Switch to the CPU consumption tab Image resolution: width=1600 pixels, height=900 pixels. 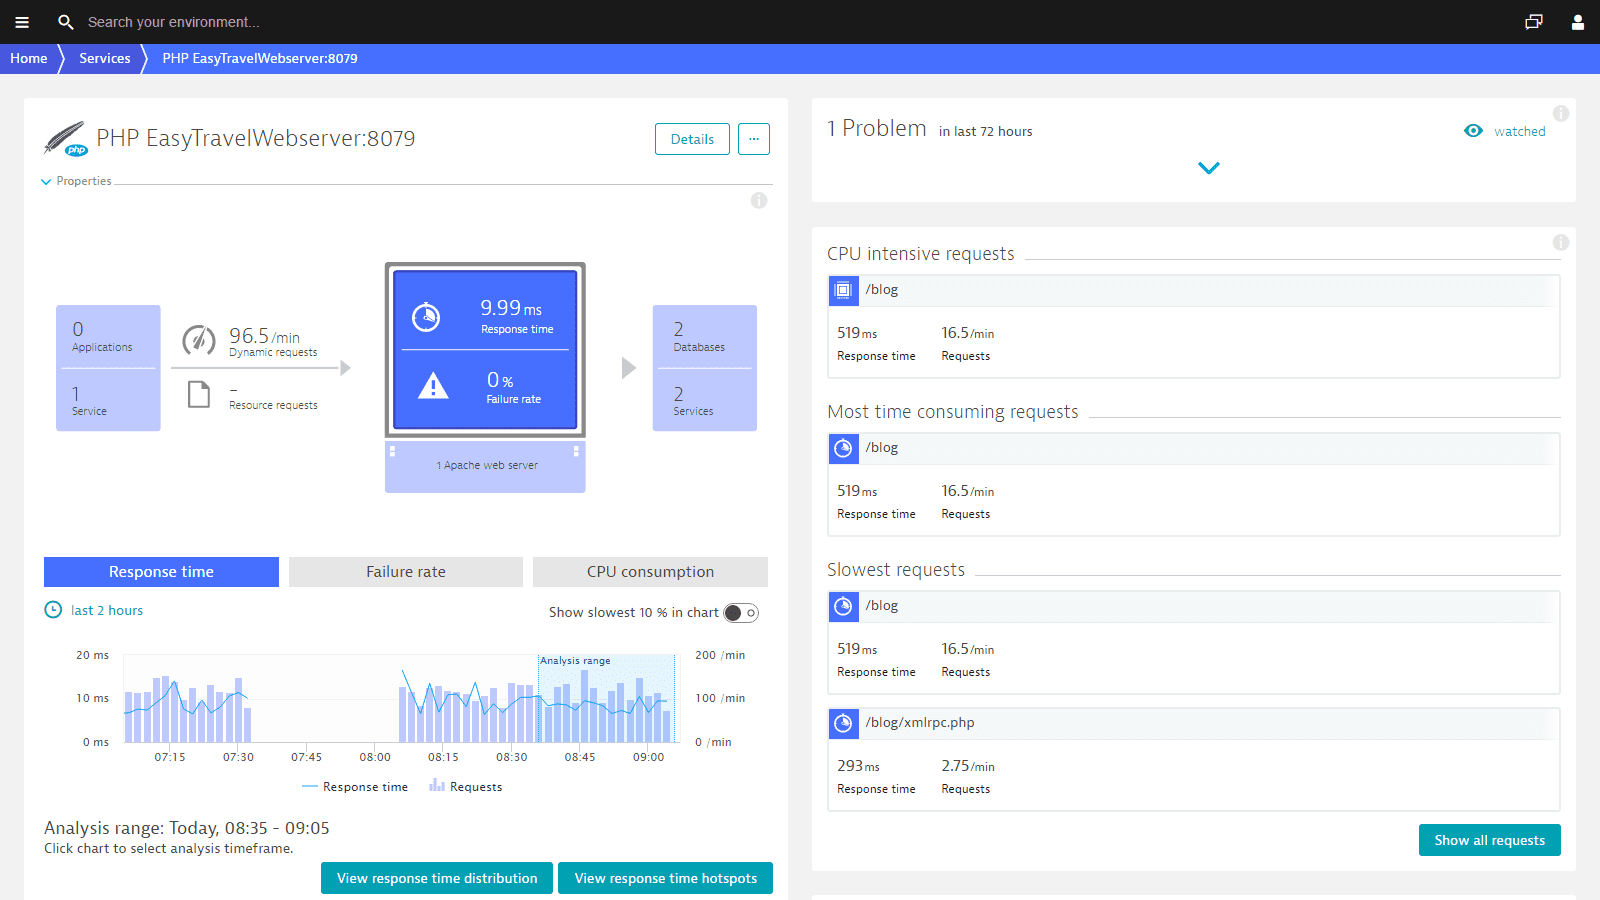(650, 572)
